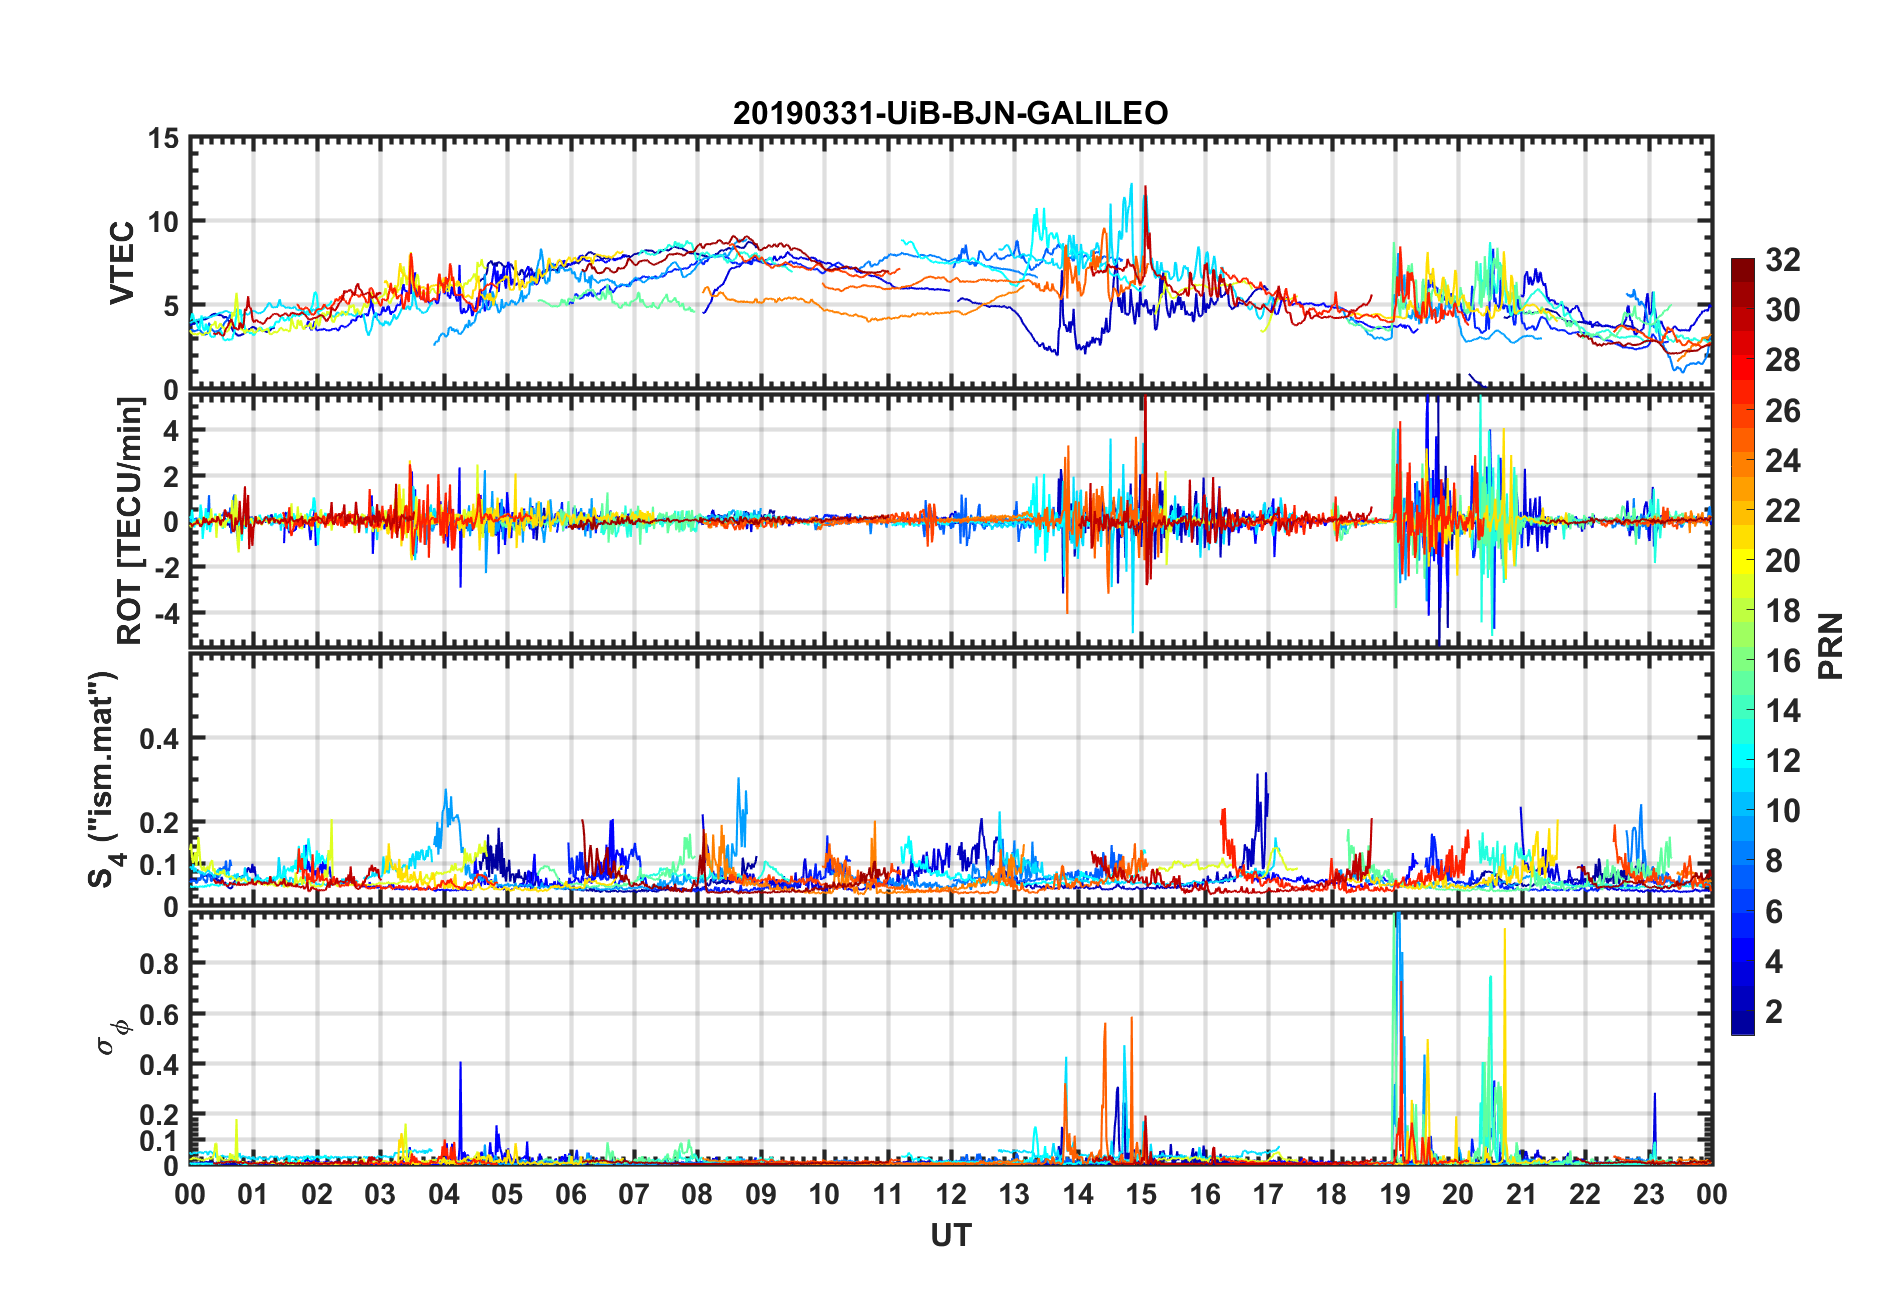The height and width of the screenshot is (1292, 1902).
Task: Click colorbar tick label 2
Action: click(1774, 1012)
